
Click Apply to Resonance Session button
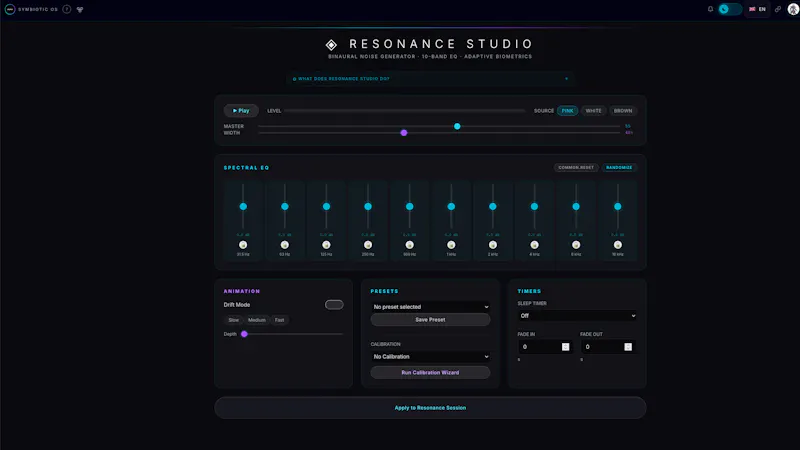(430, 408)
